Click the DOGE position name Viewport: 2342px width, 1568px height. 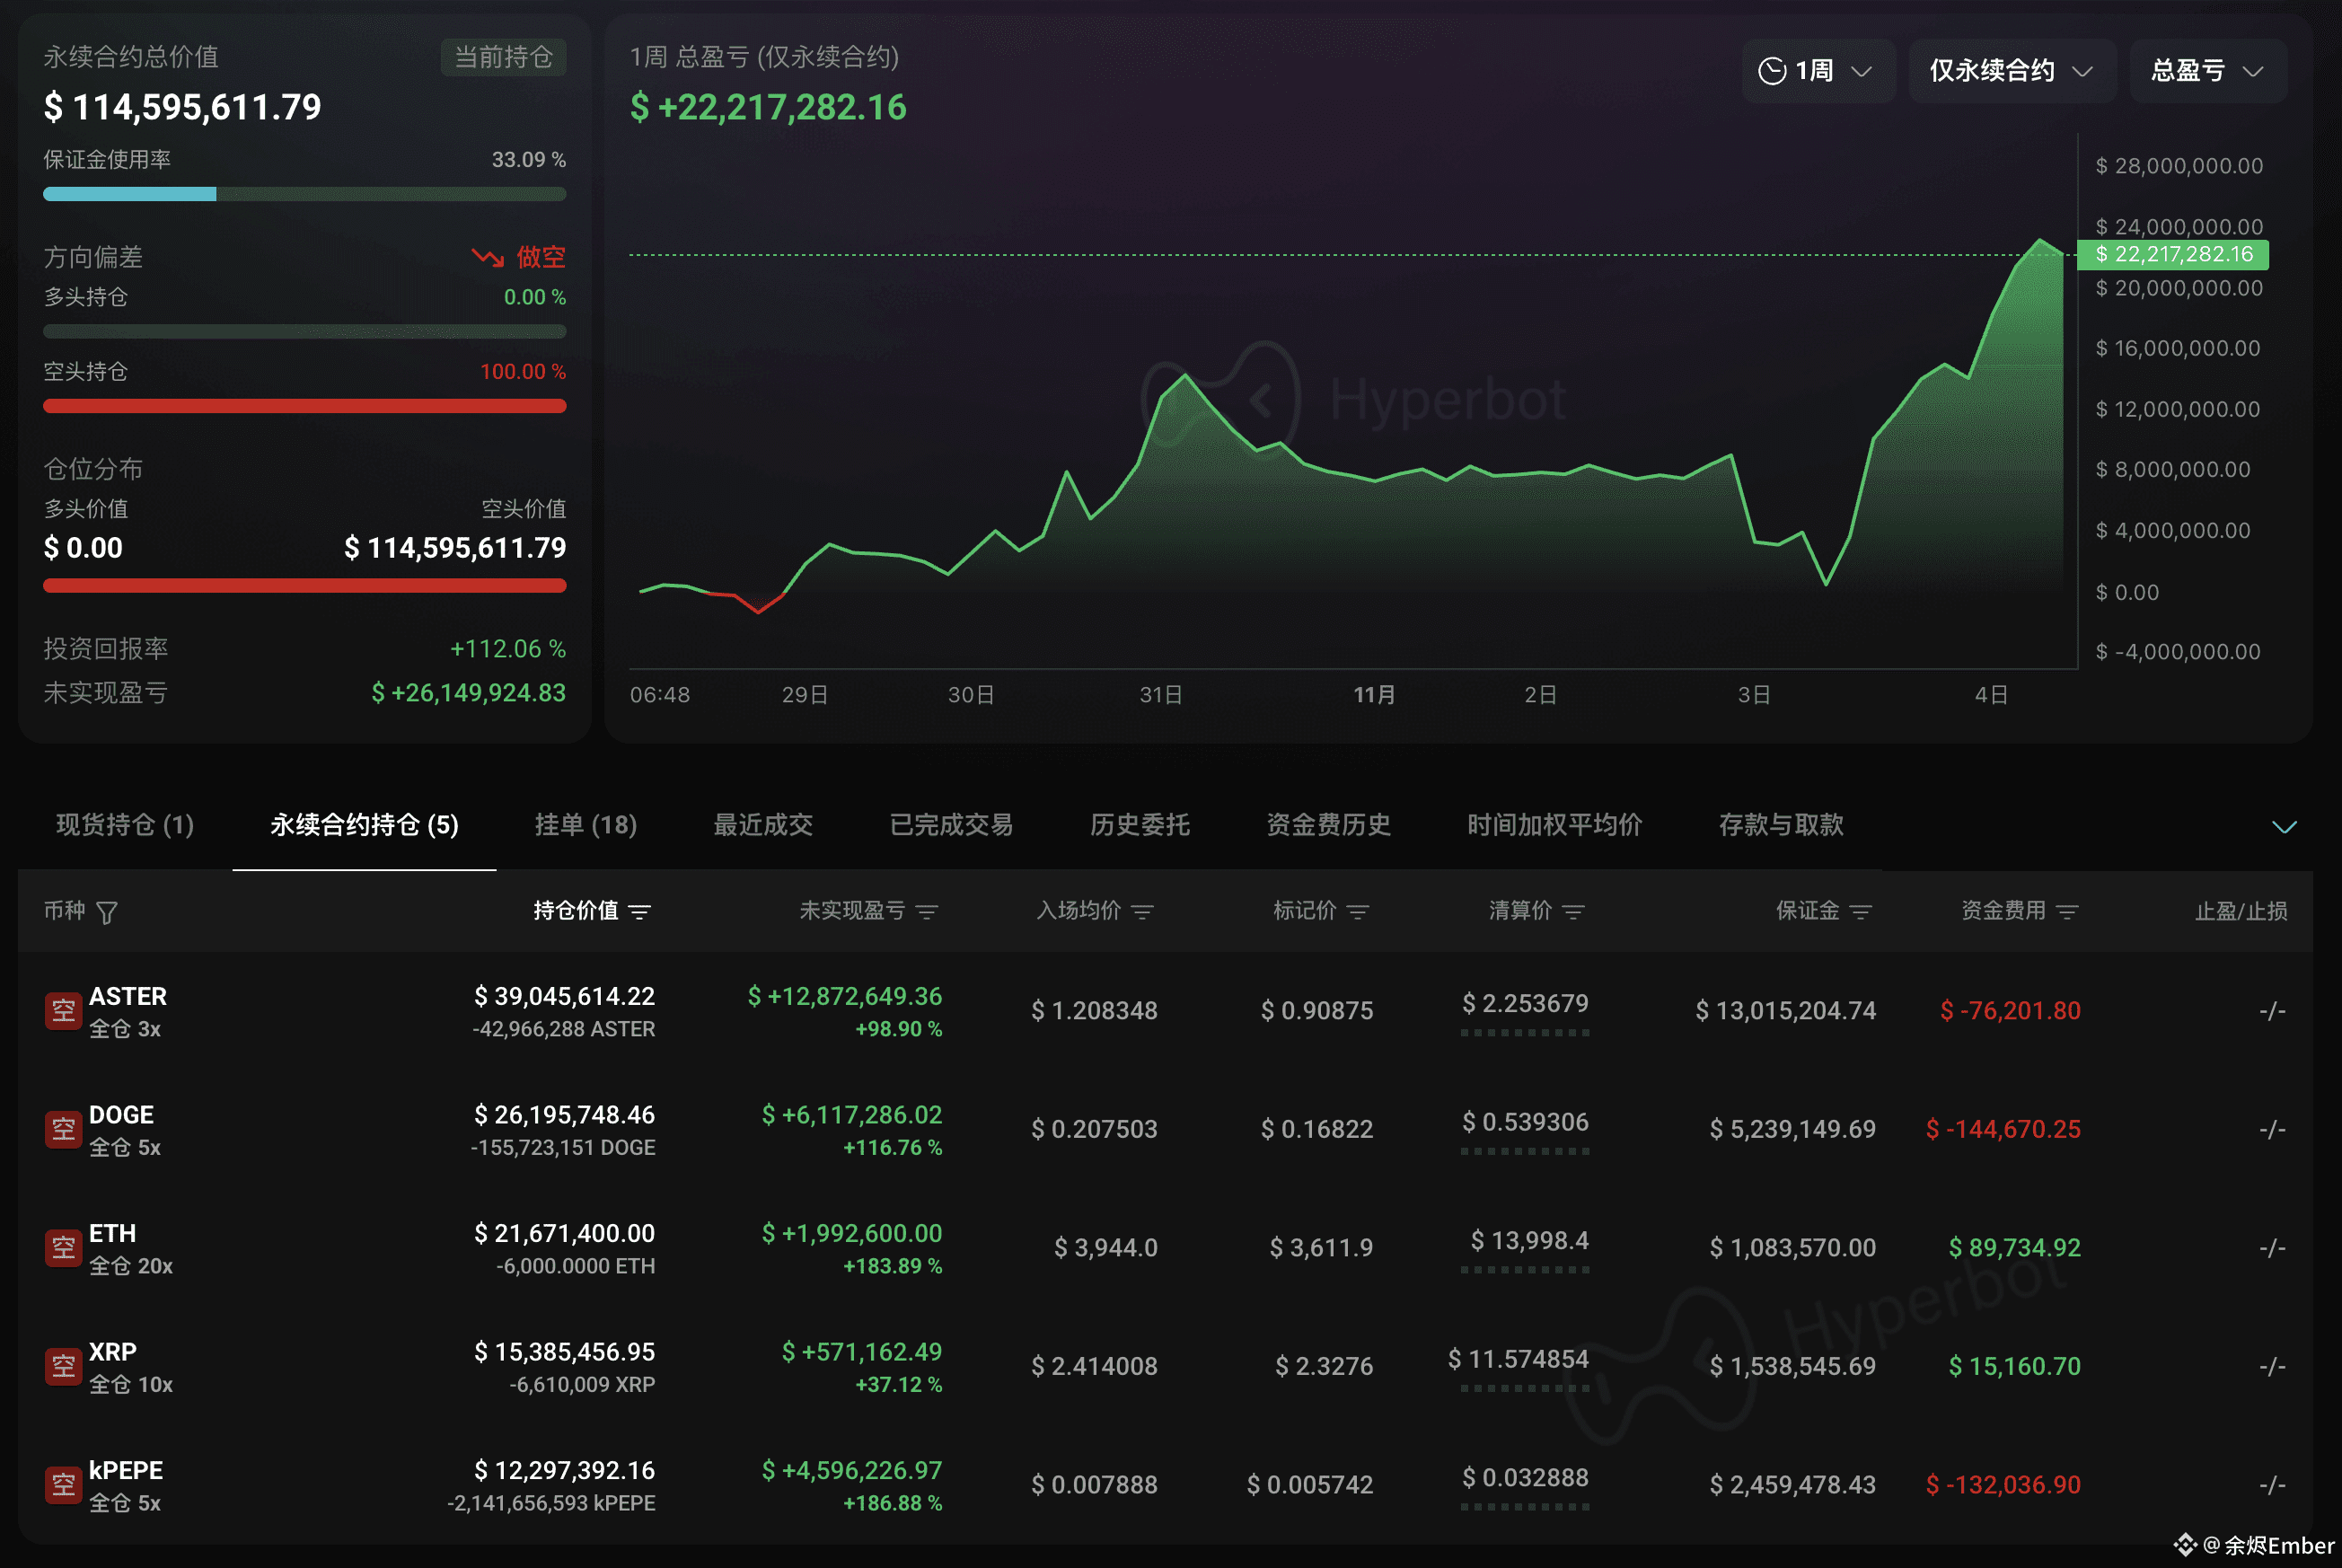(x=121, y=1115)
